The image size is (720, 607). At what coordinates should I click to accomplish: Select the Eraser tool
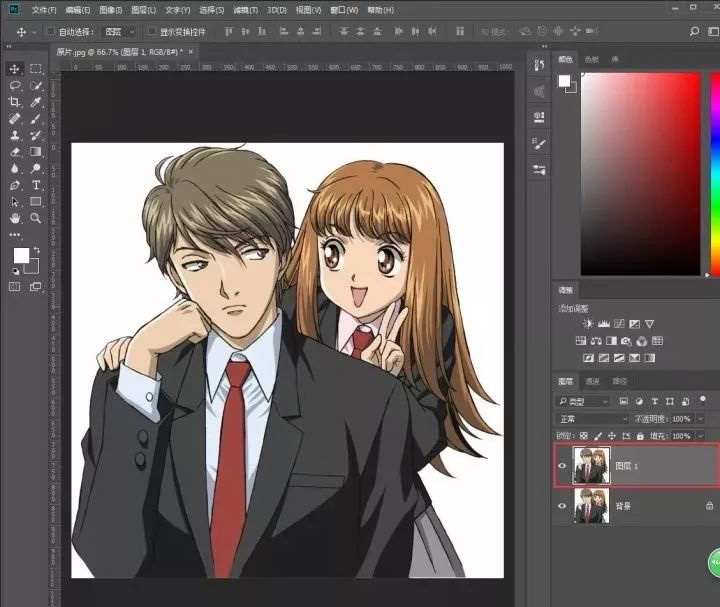15,152
